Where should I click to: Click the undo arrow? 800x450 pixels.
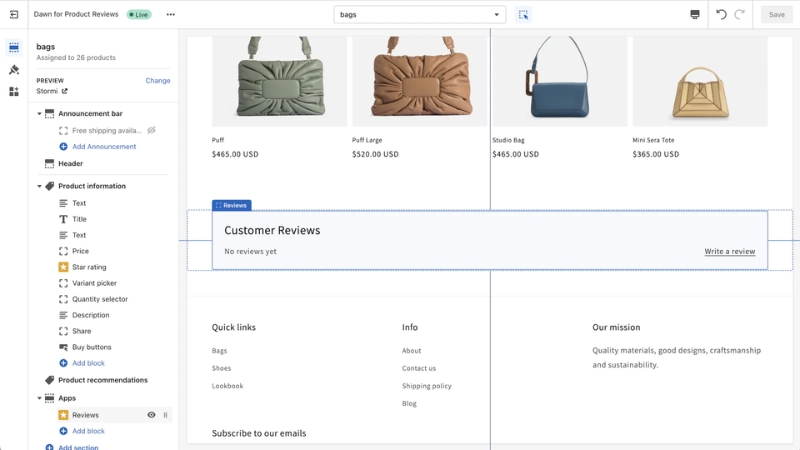721,14
